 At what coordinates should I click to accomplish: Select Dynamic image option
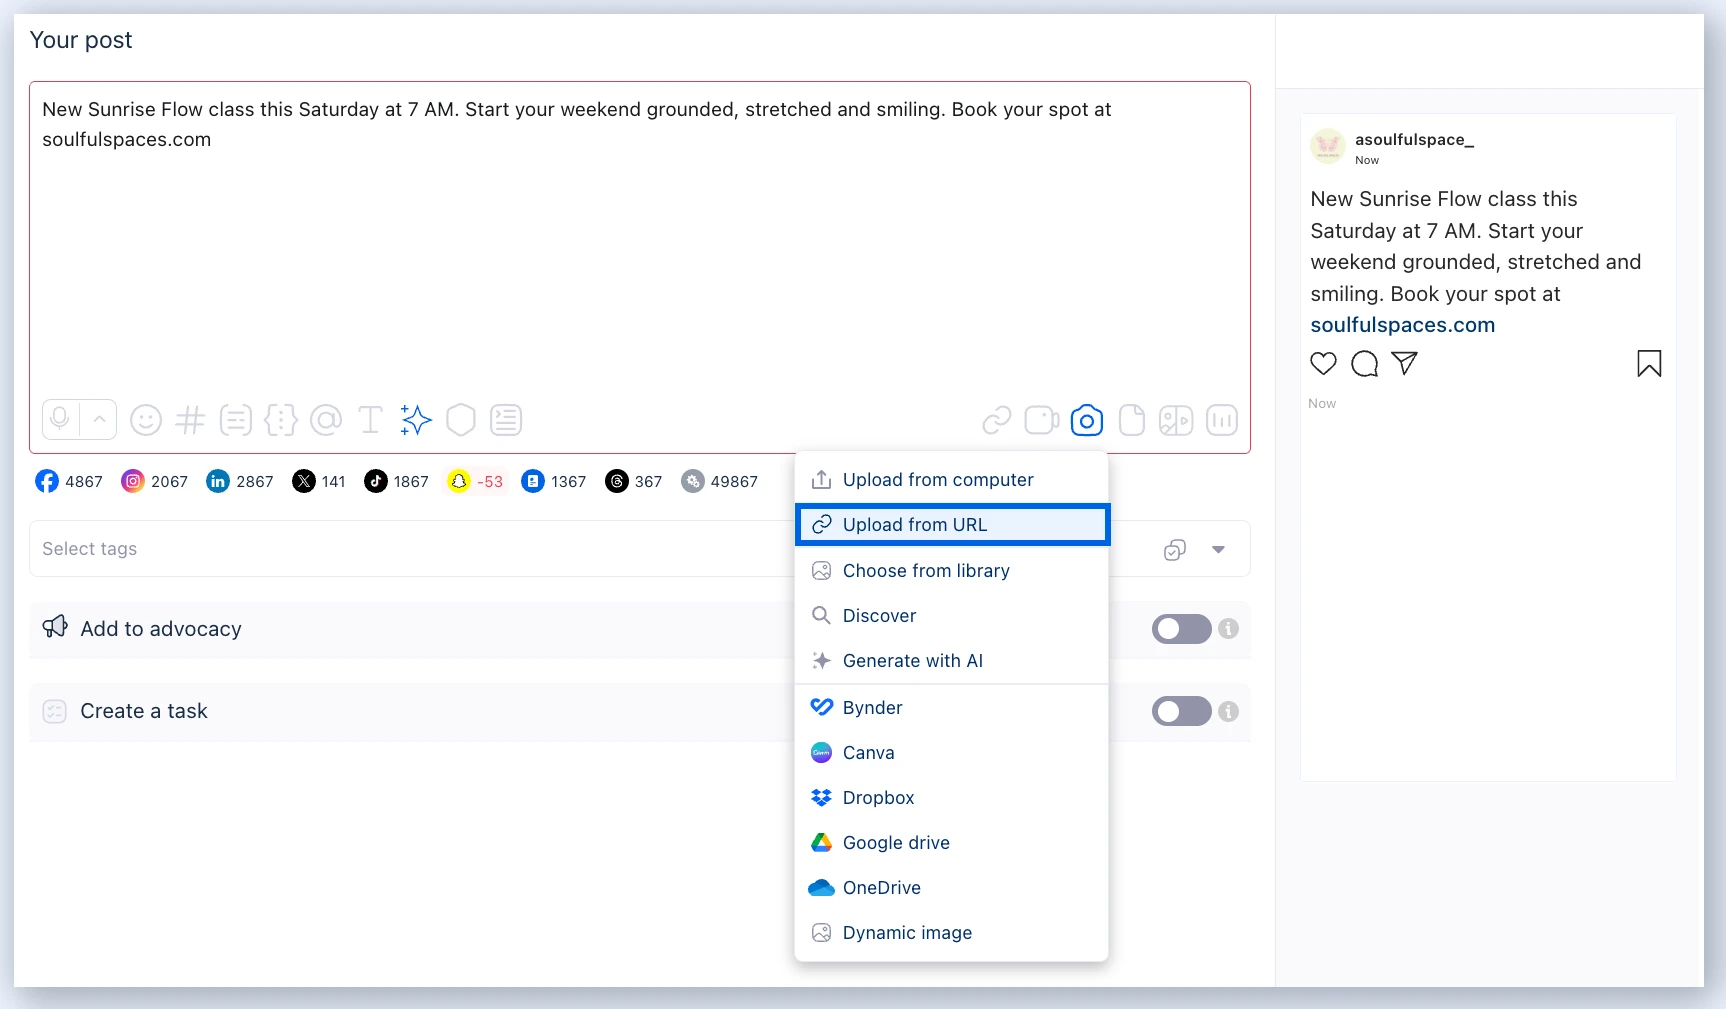coord(951,933)
